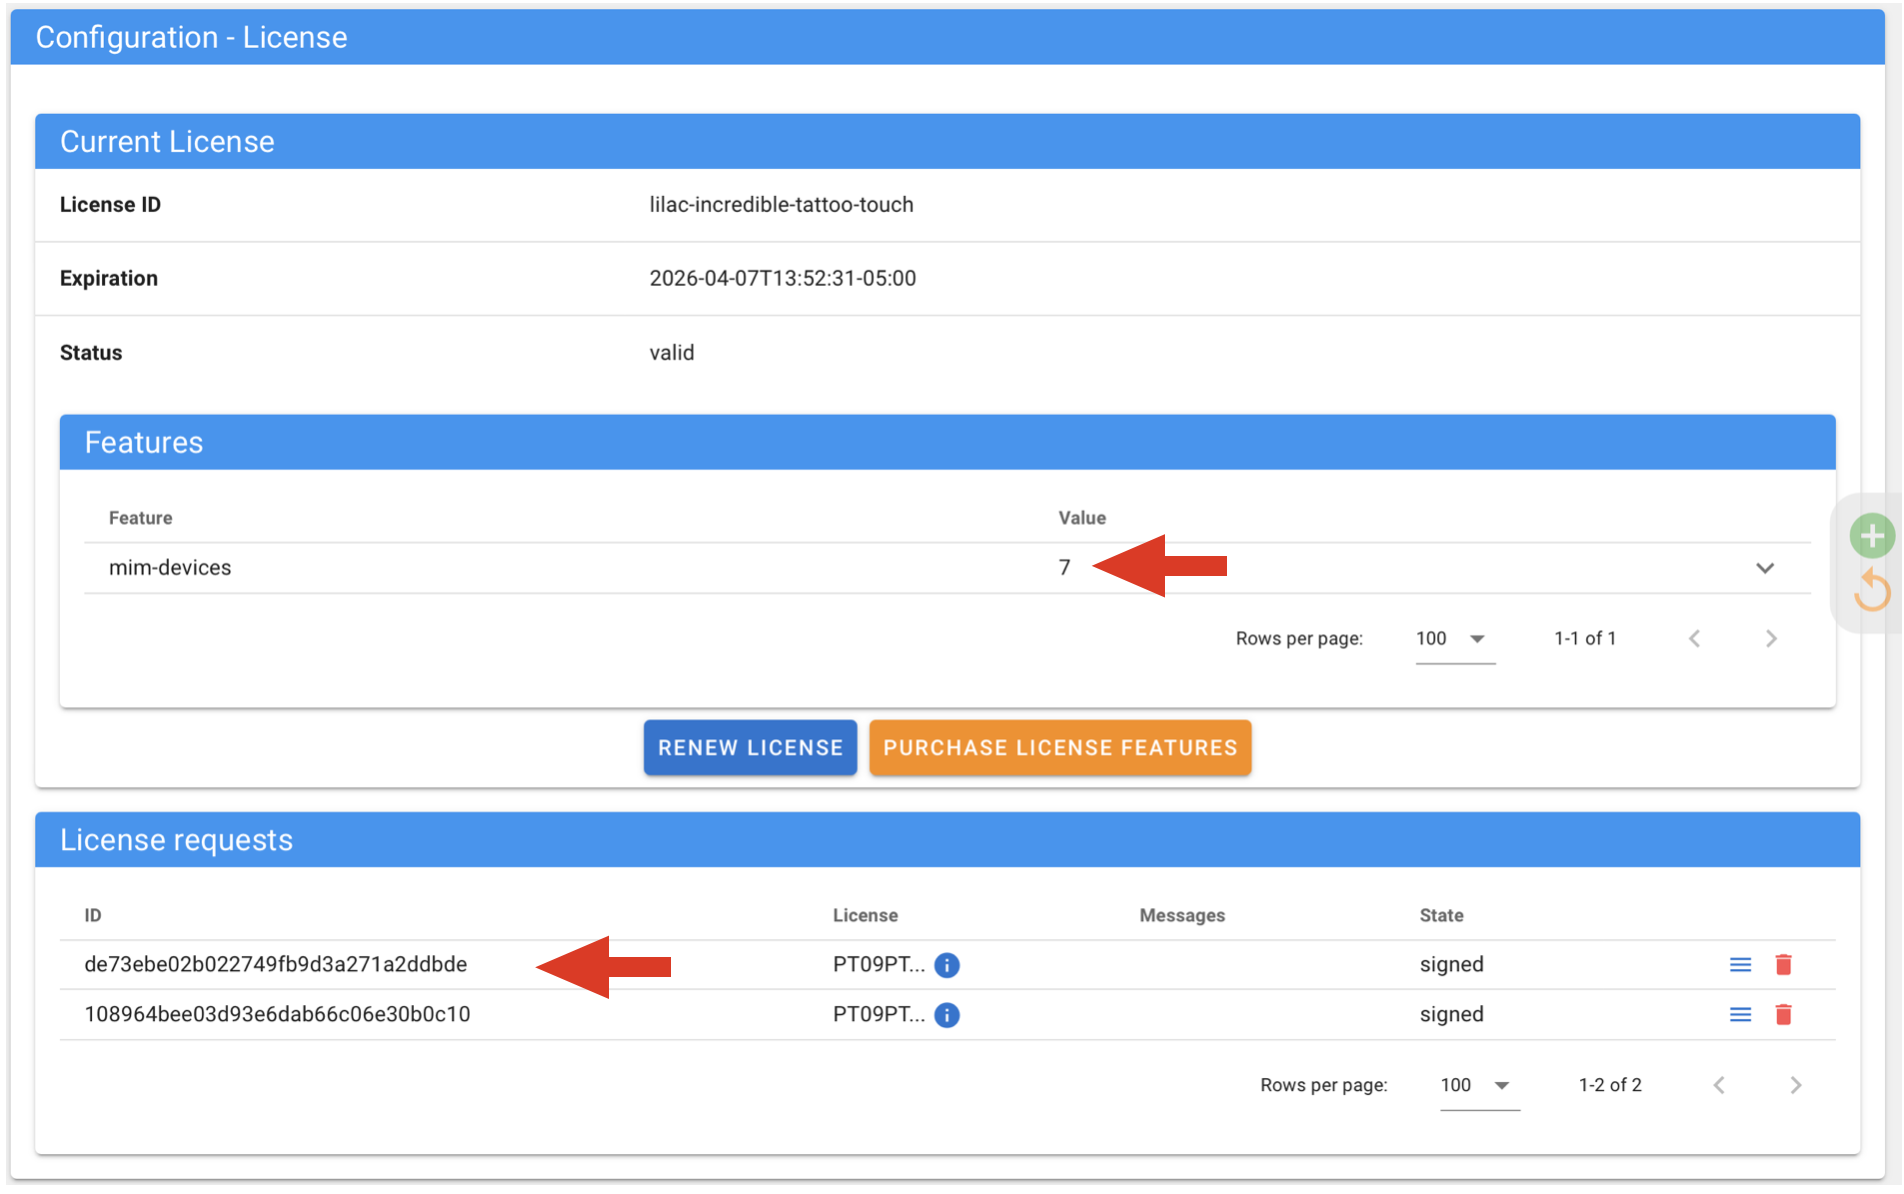Click the orange refresh arrow icon
1904x1194 pixels.
click(x=1871, y=590)
